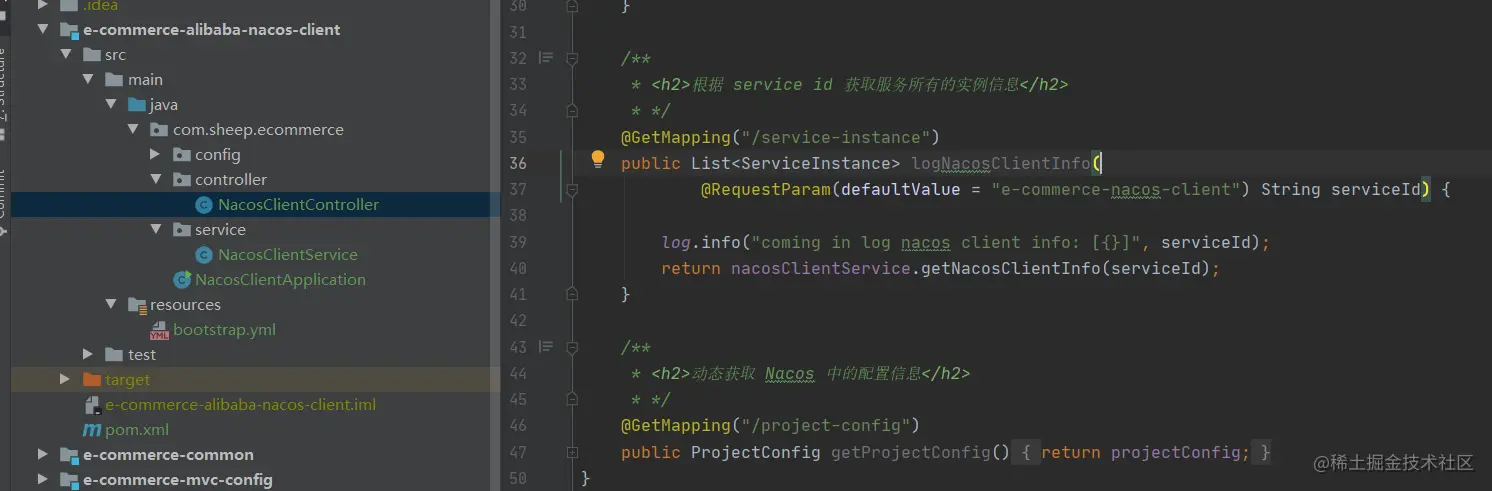
Task: Expand folded getProjectConfig method at line 47
Action: coord(572,452)
